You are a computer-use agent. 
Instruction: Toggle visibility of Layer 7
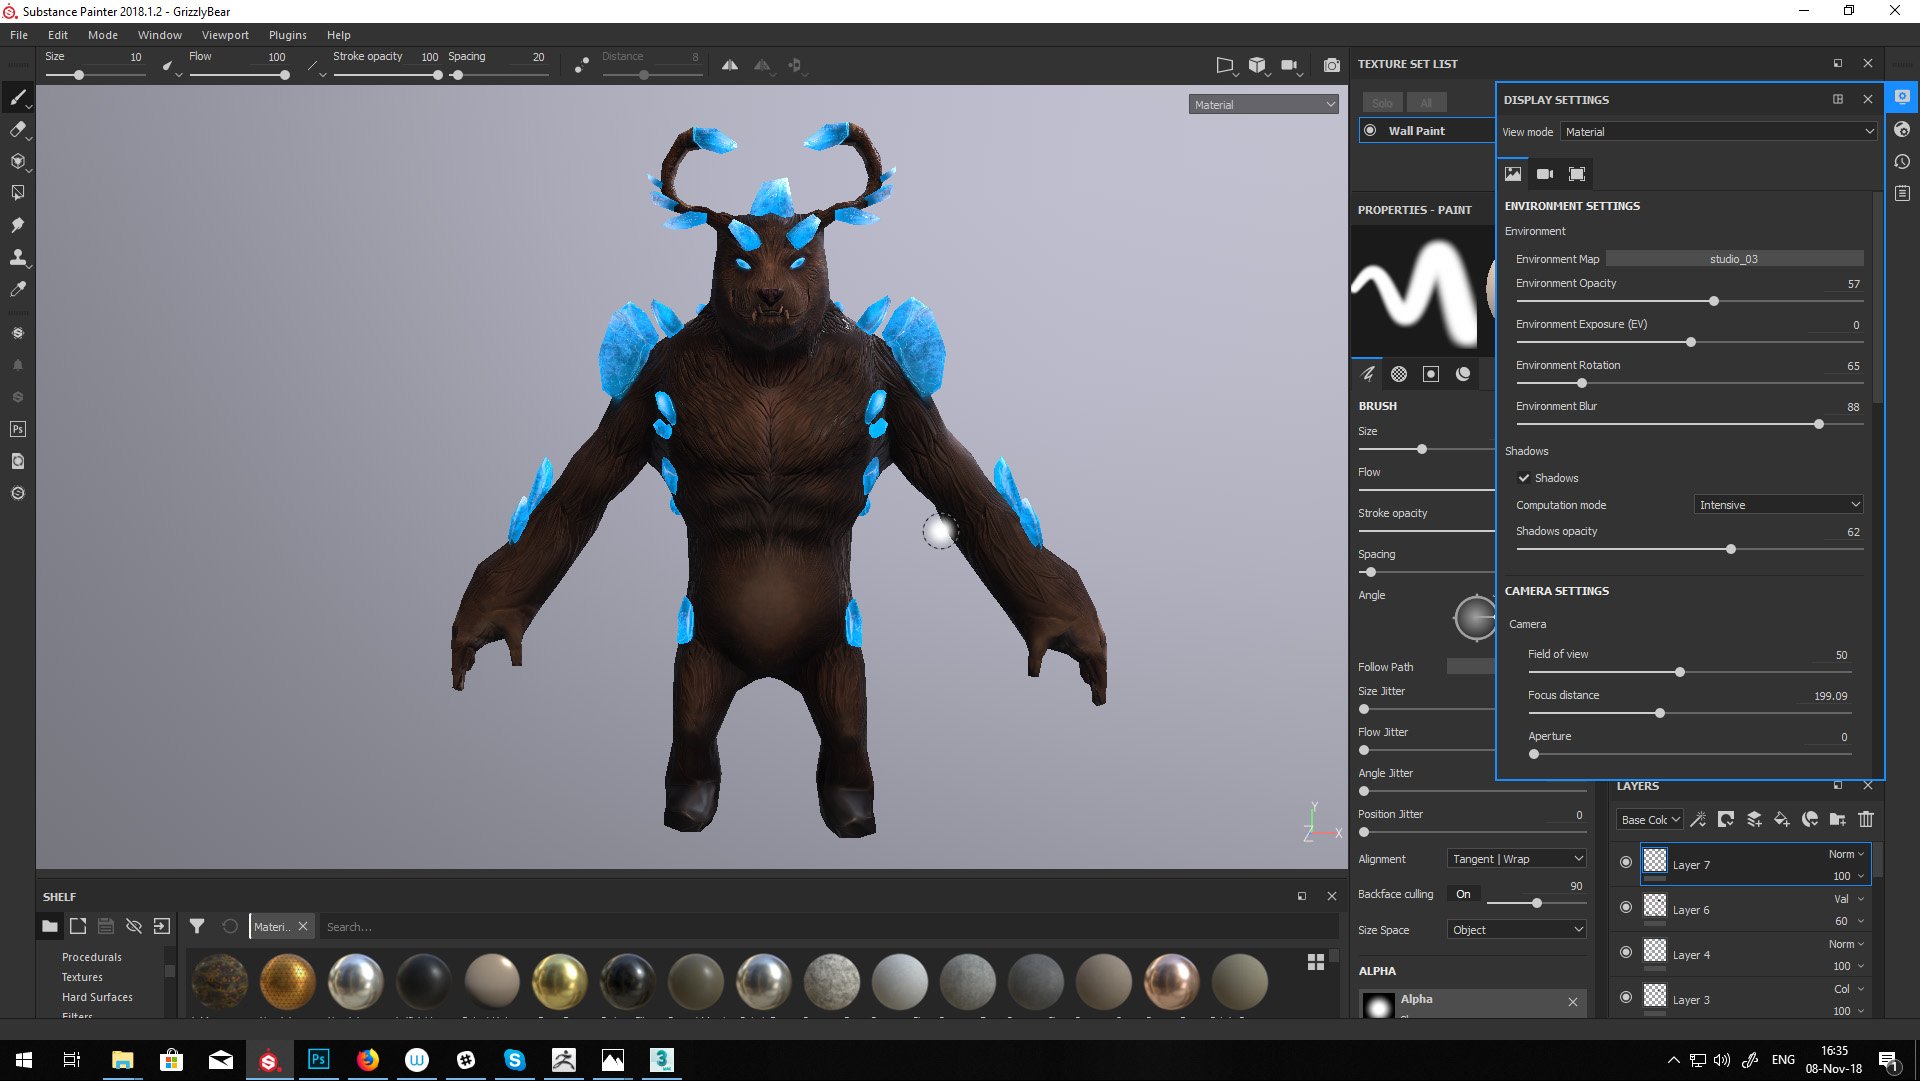[x=1626, y=862]
